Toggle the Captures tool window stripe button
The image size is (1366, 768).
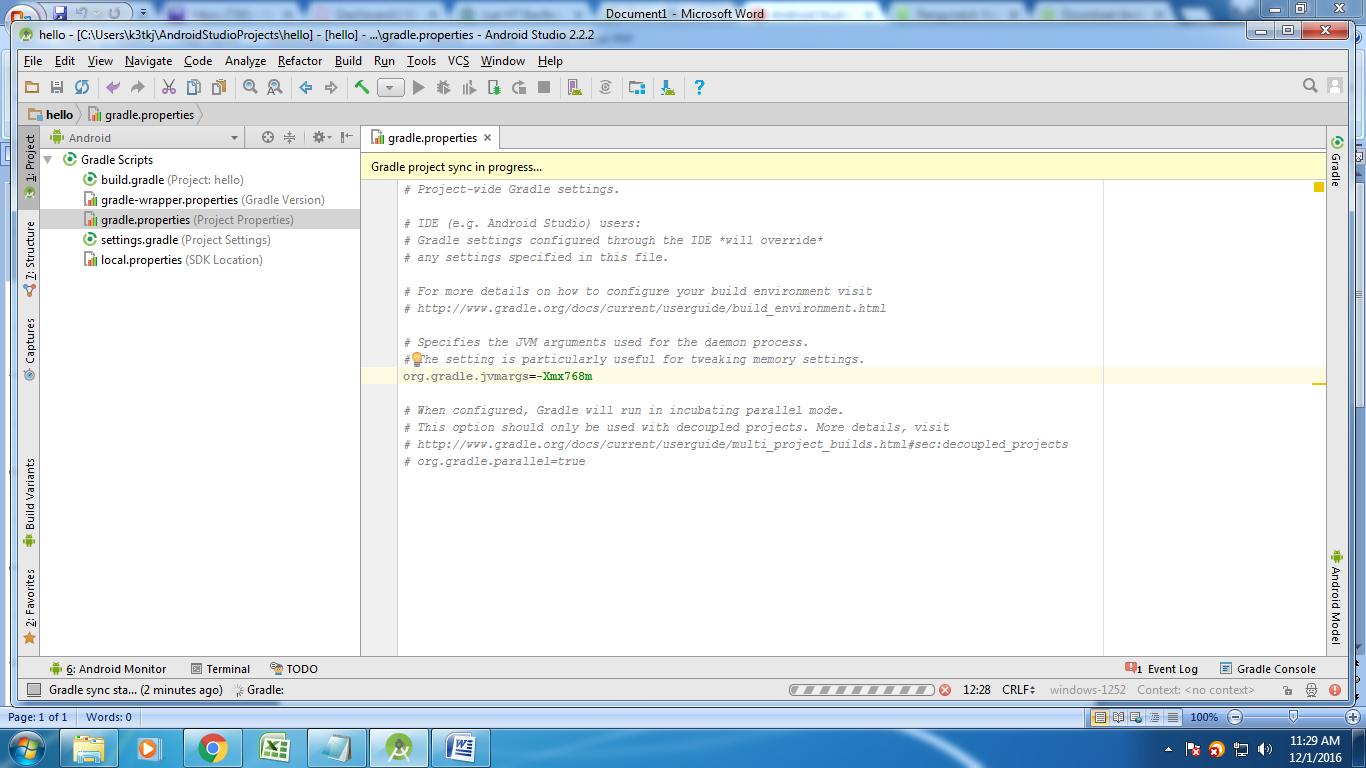pos(30,350)
